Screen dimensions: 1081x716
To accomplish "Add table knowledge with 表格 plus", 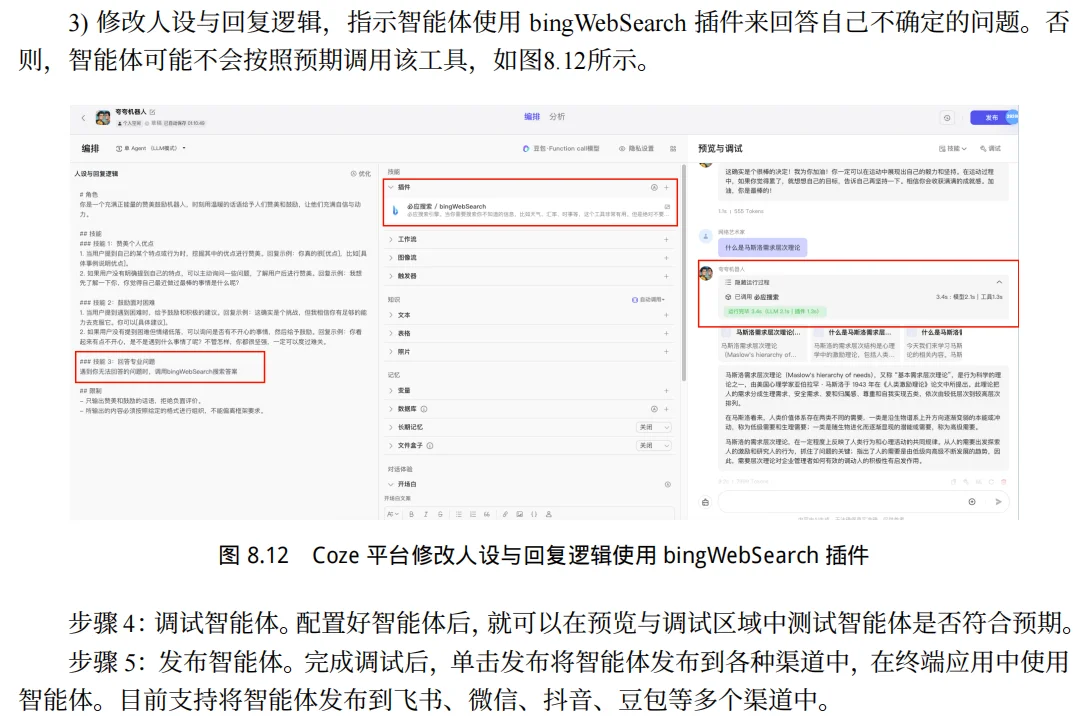I will 667,334.
